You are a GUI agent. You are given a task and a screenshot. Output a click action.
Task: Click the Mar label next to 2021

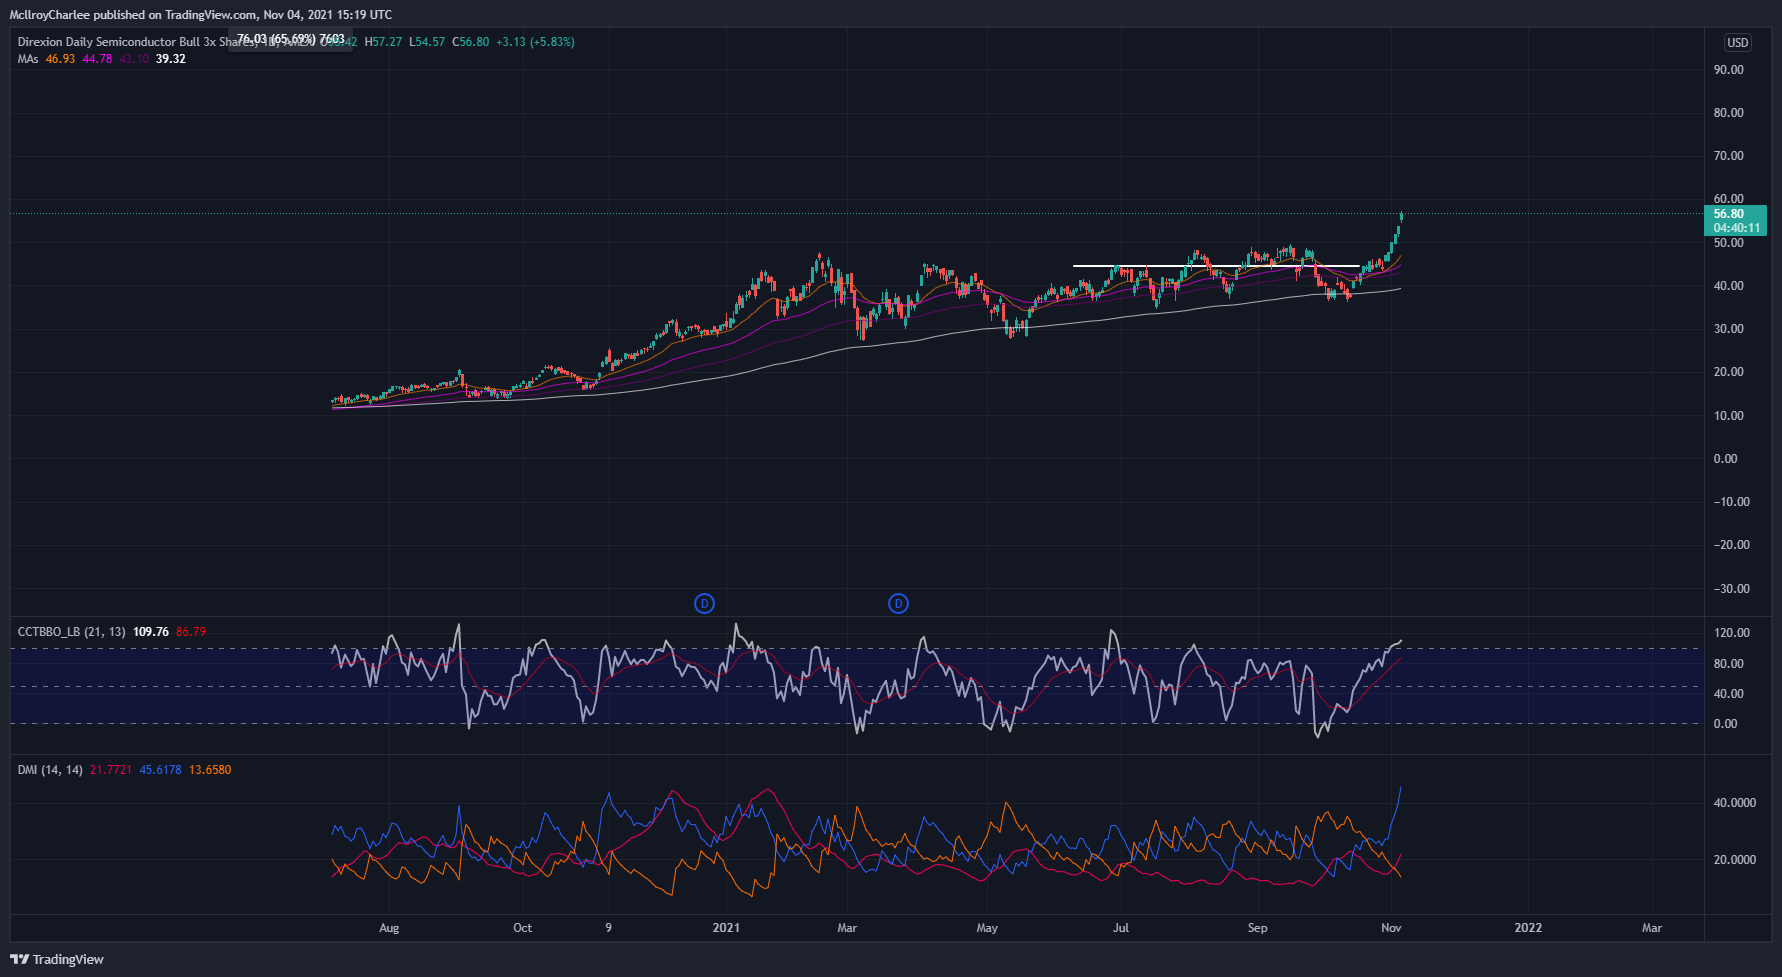(x=847, y=928)
